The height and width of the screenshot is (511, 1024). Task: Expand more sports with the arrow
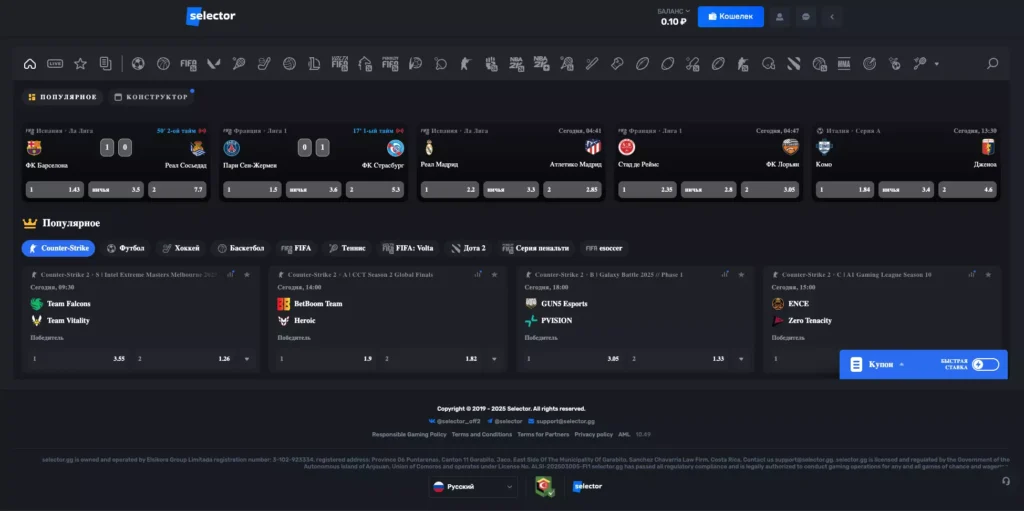click(937, 64)
